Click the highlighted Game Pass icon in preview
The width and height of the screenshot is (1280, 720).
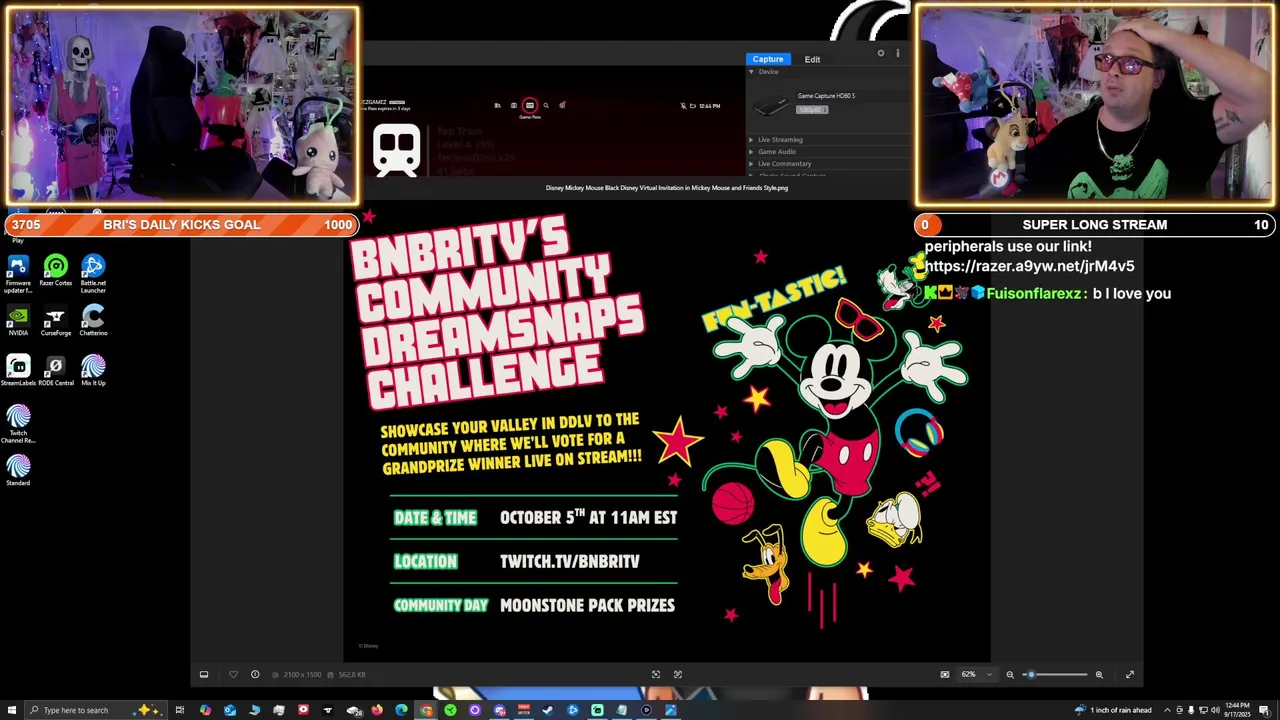530,105
